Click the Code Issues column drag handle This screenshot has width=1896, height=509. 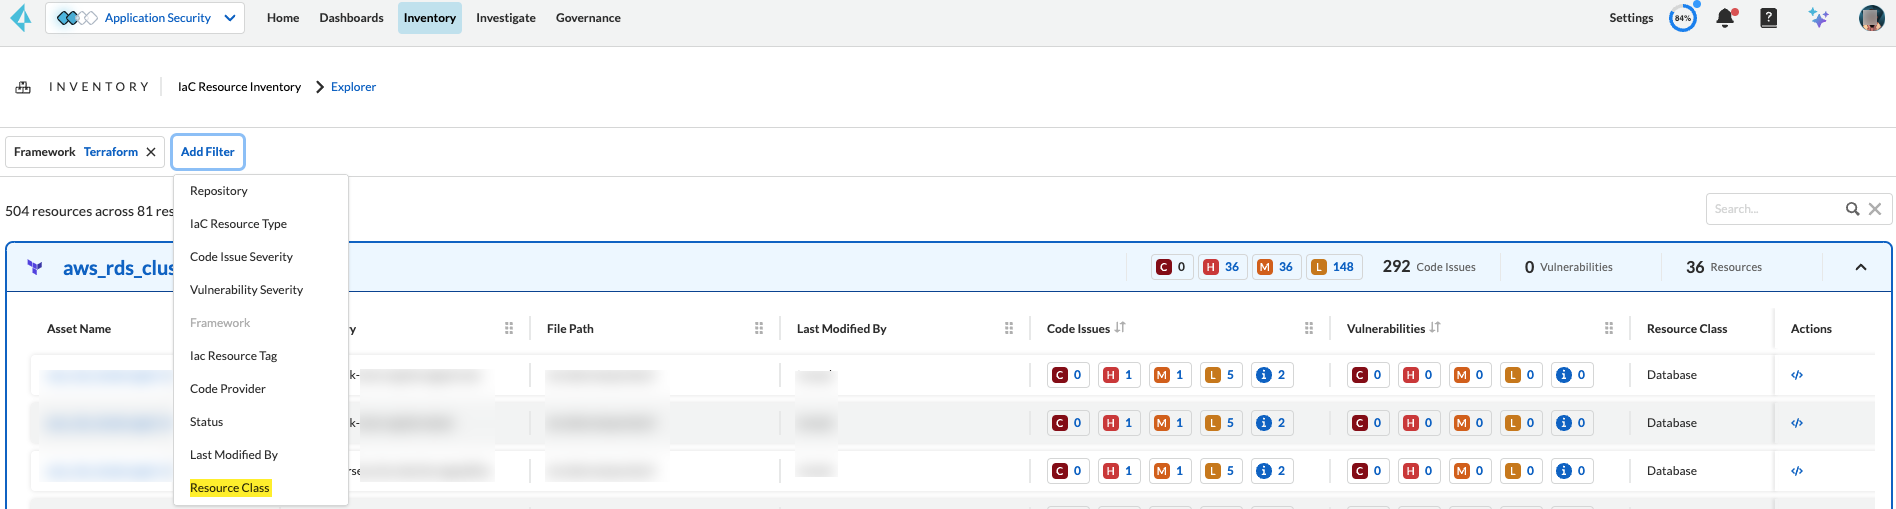click(x=1309, y=328)
